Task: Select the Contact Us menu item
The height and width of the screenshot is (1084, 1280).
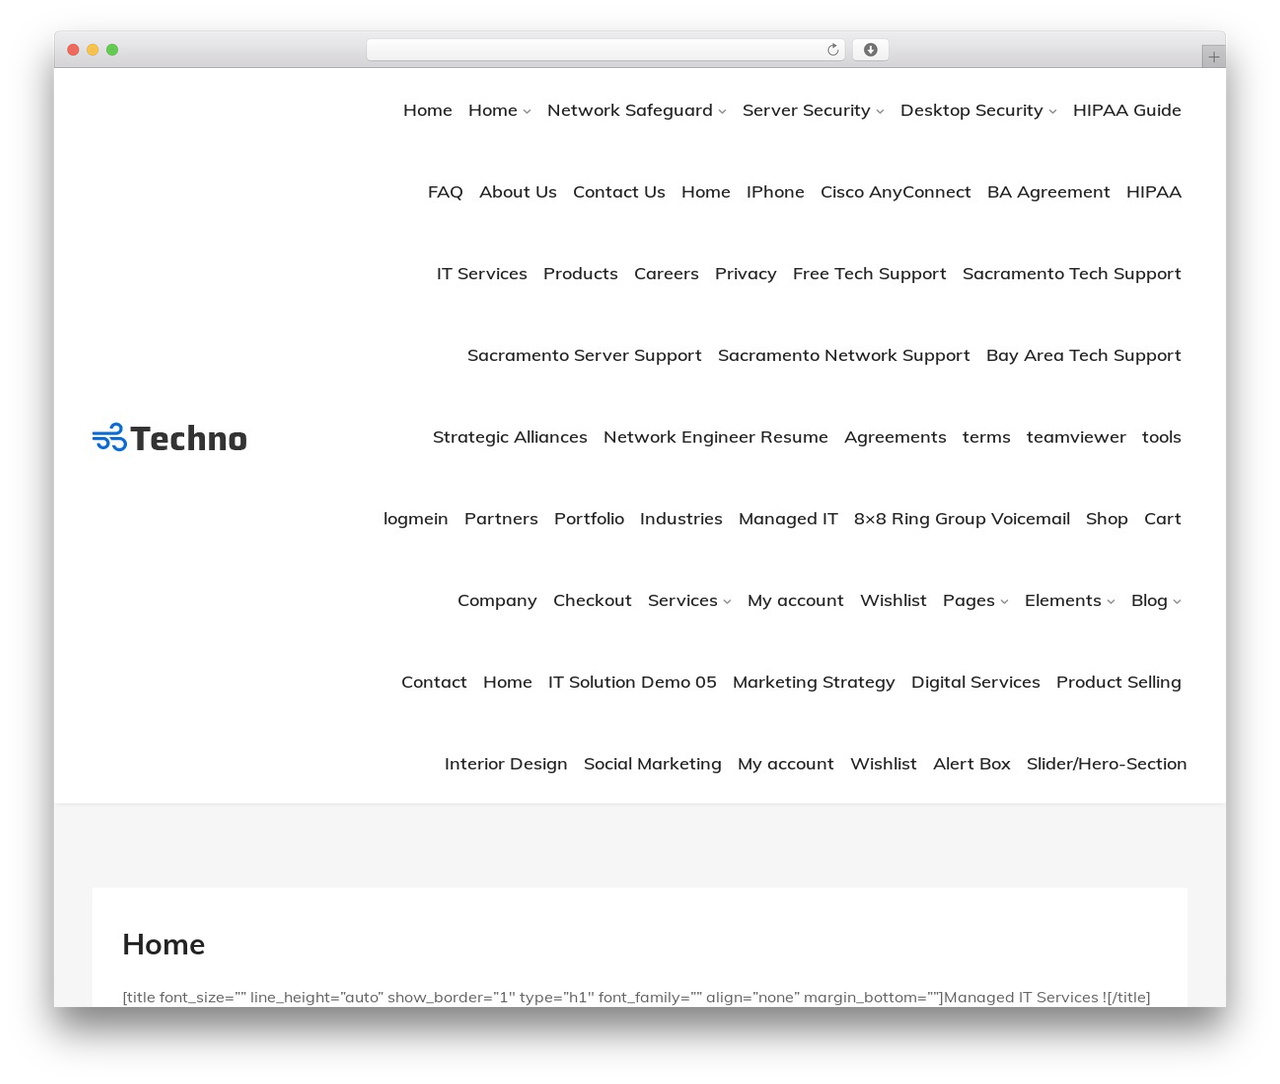Action: click(619, 192)
